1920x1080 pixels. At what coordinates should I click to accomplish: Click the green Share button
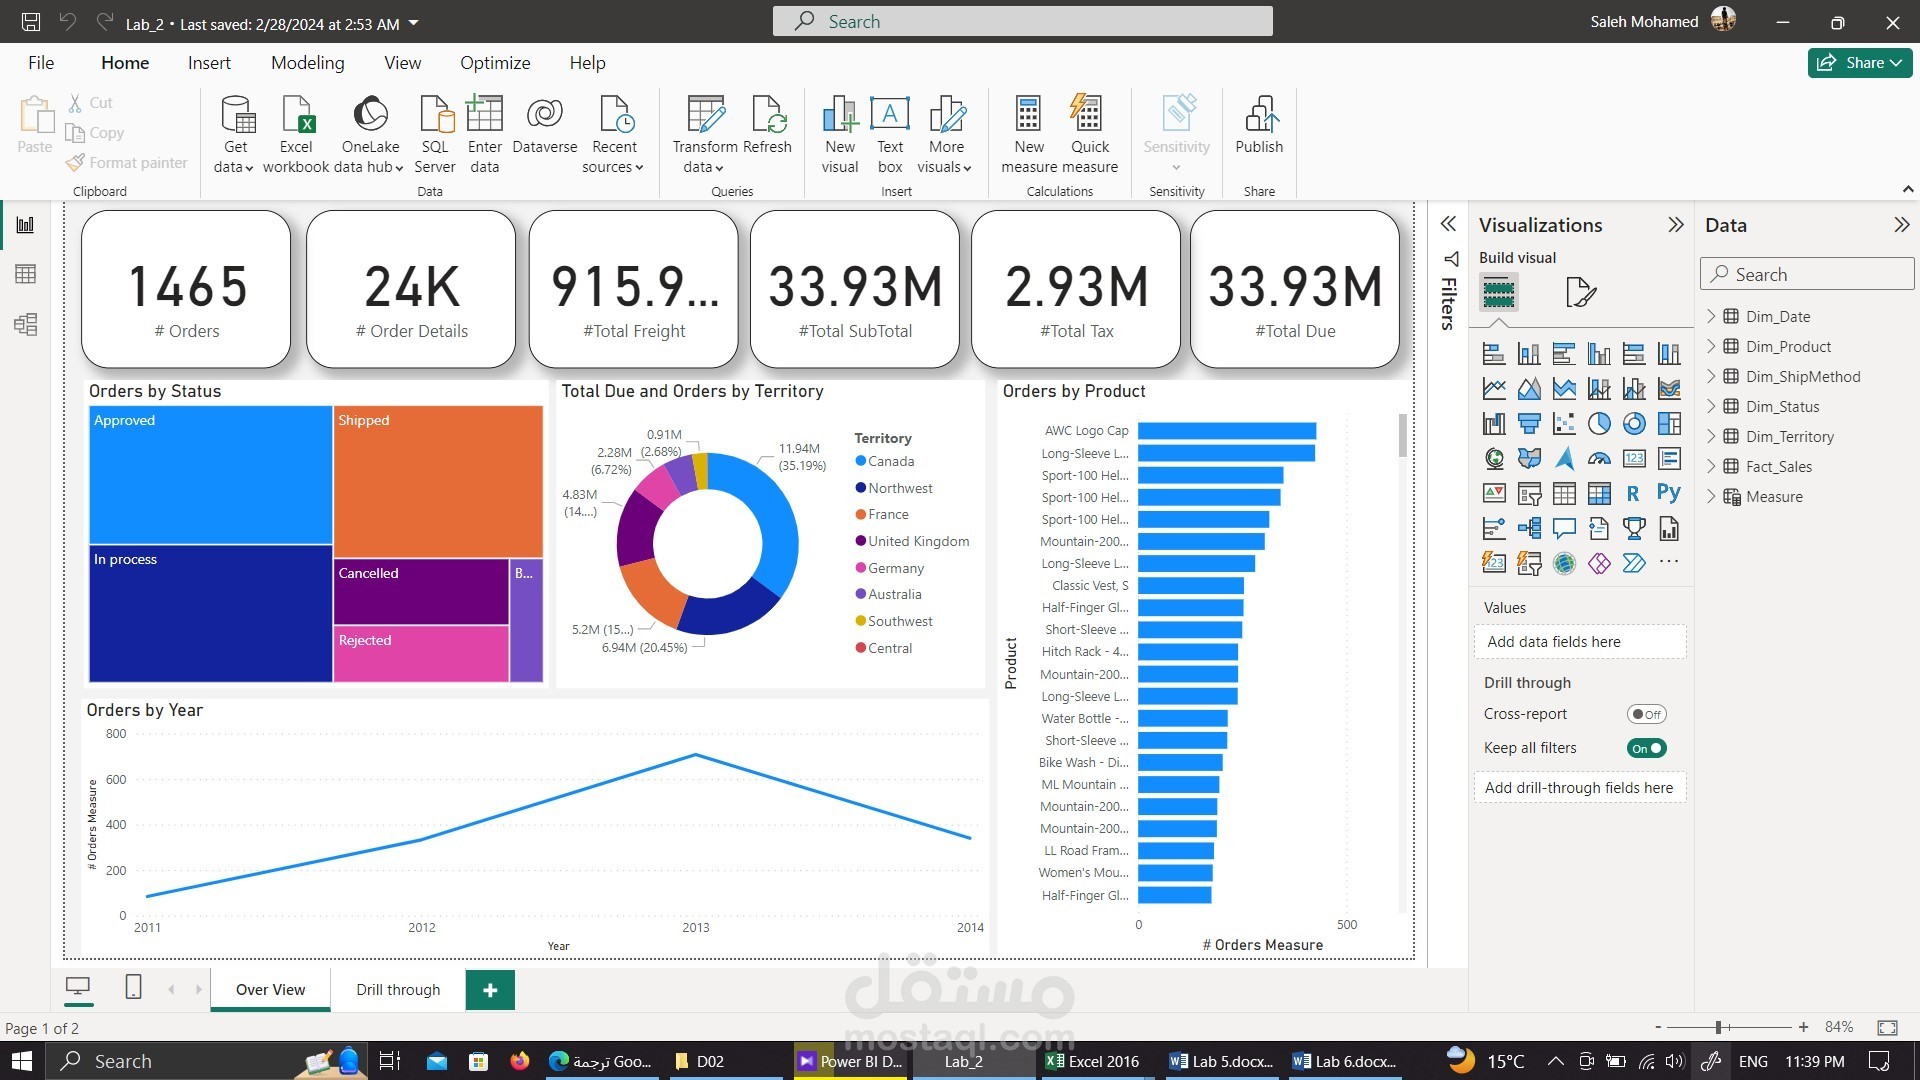click(x=1859, y=63)
